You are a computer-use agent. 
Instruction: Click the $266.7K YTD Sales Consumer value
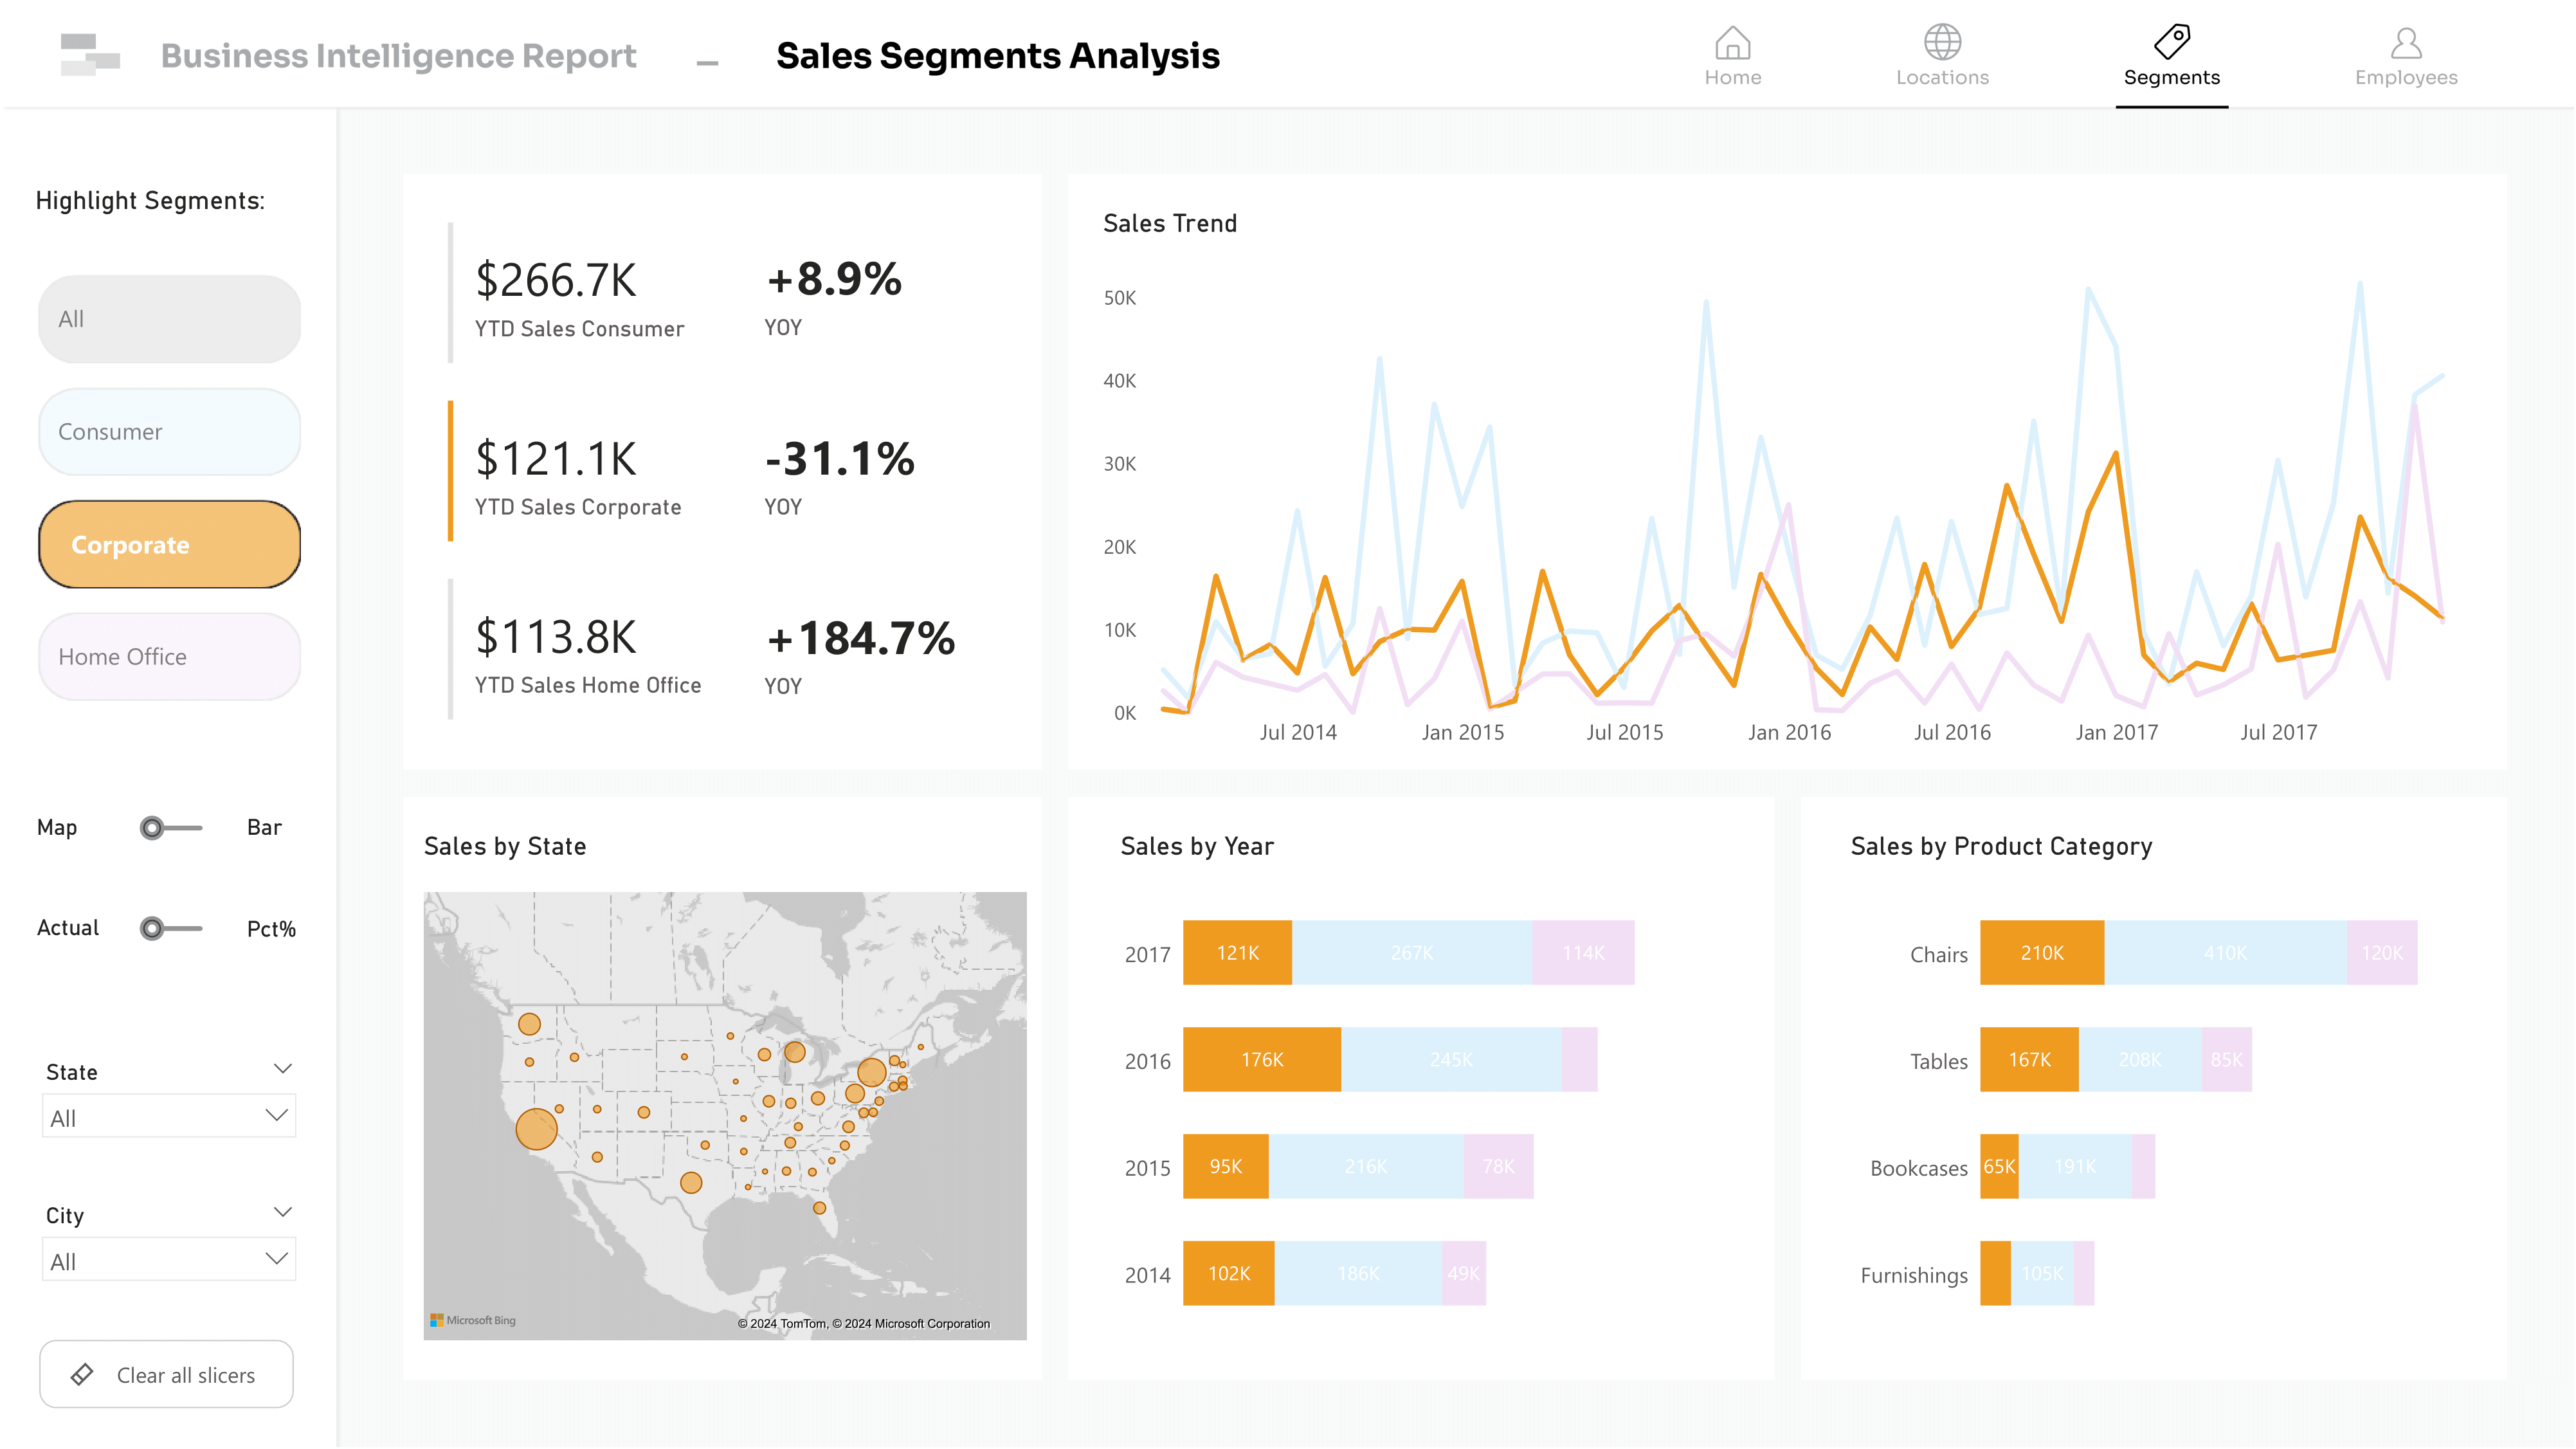556,280
